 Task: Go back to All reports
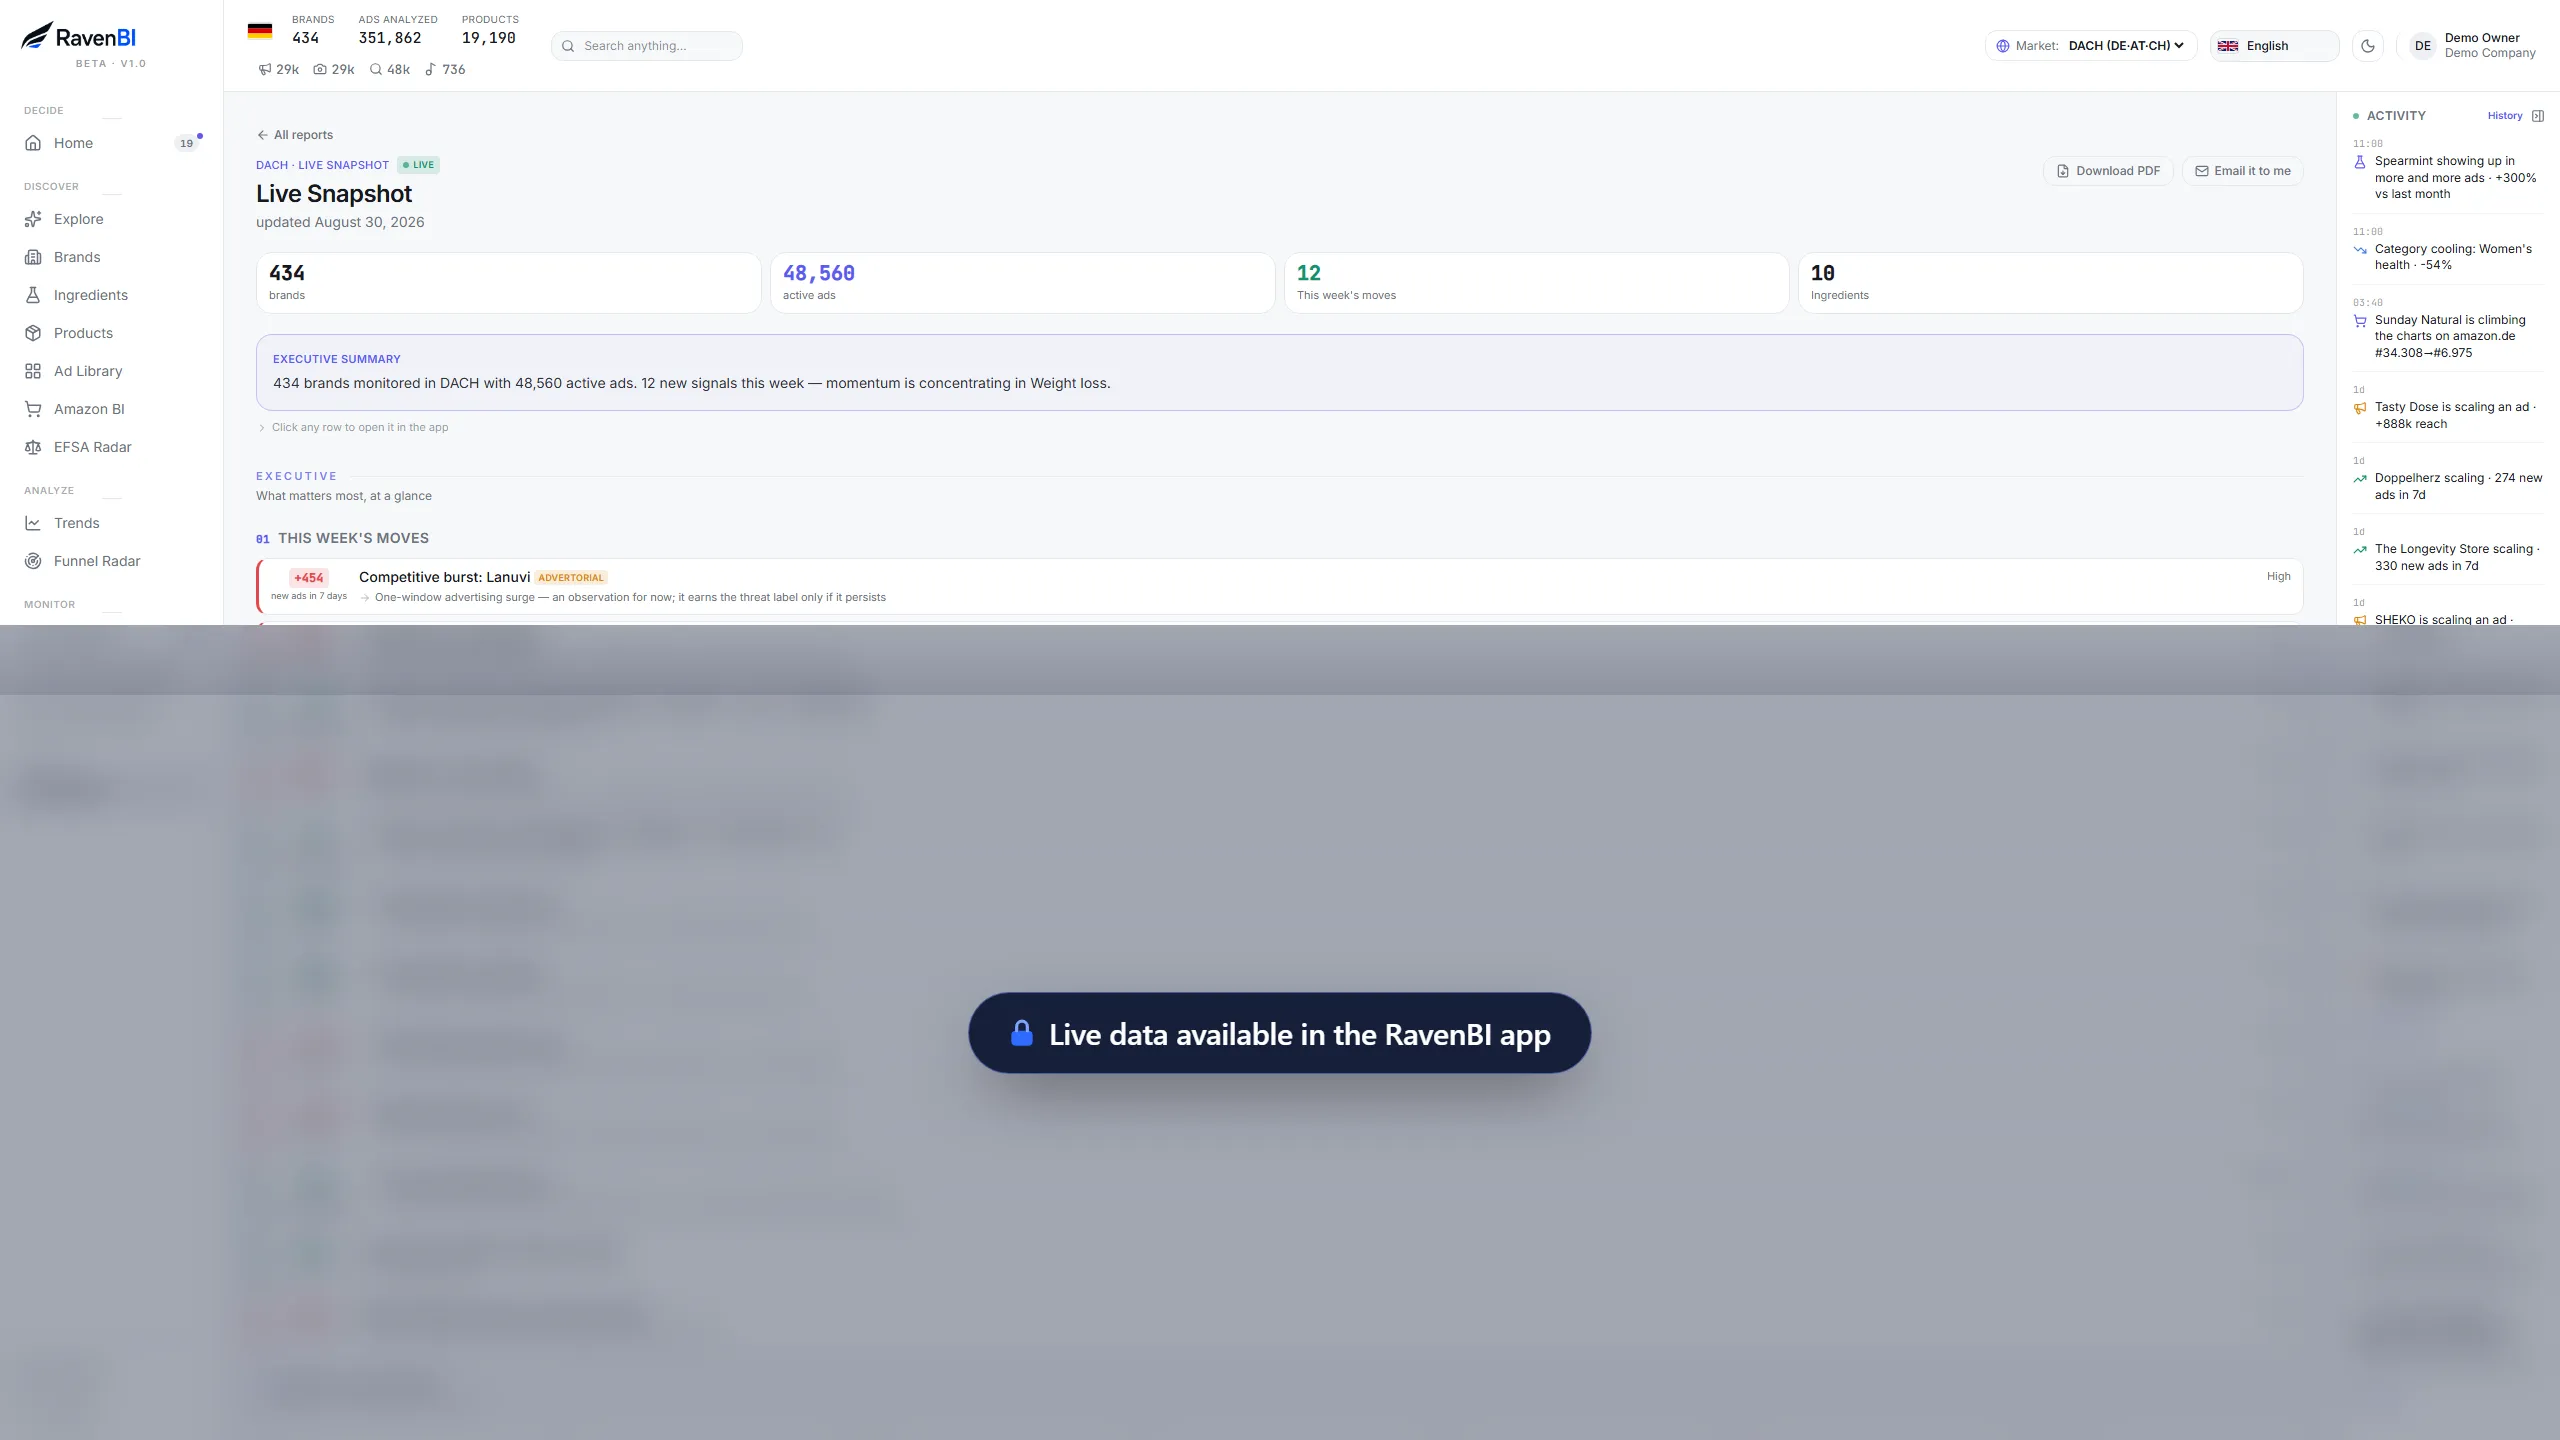point(295,135)
